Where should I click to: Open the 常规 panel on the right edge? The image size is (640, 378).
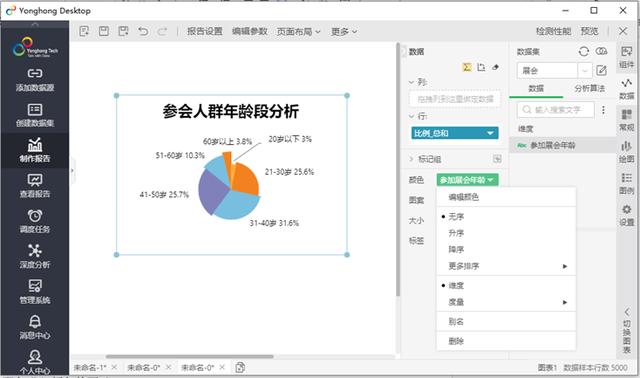pos(627,120)
